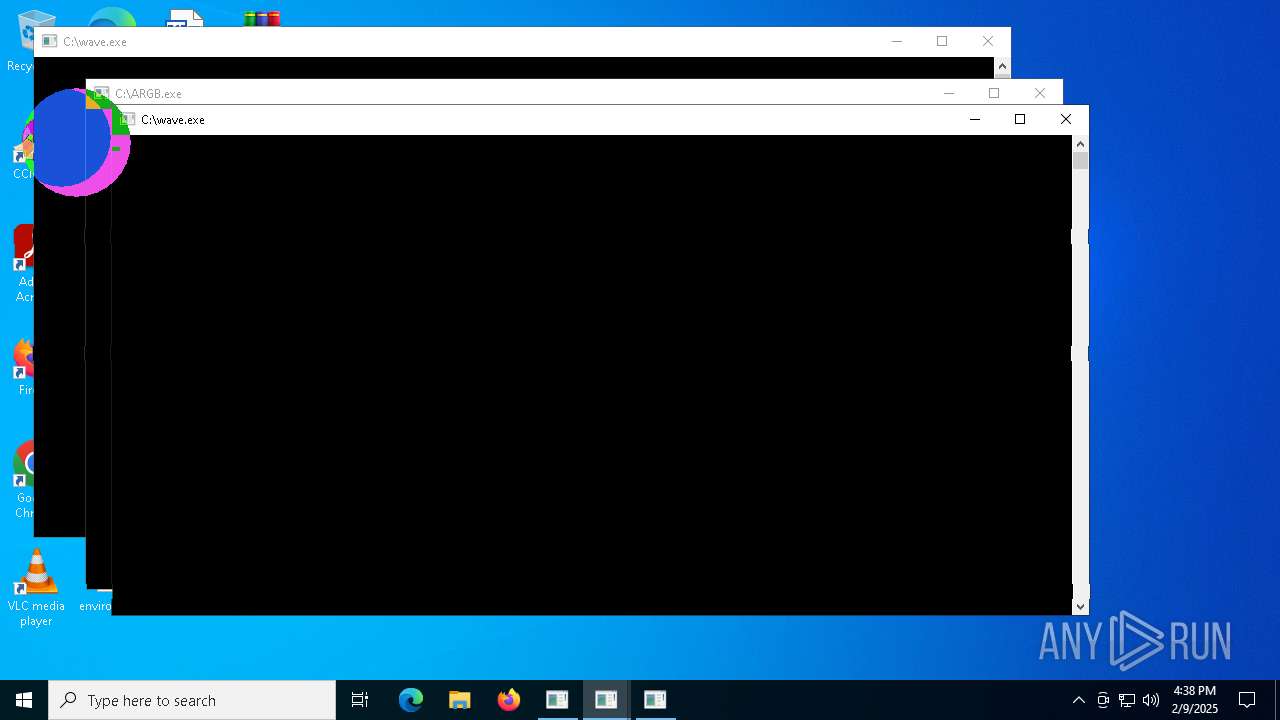Launch Microsoft Edge from the taskbar

tap(411, 700)
